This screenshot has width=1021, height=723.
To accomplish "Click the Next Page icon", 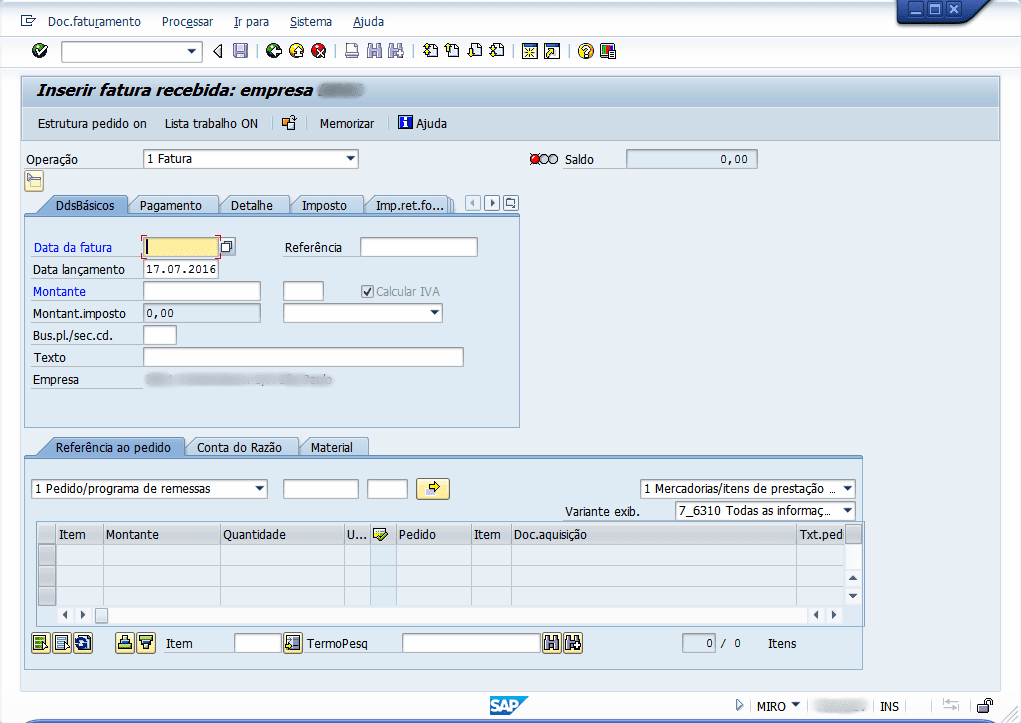I will 475,51.
